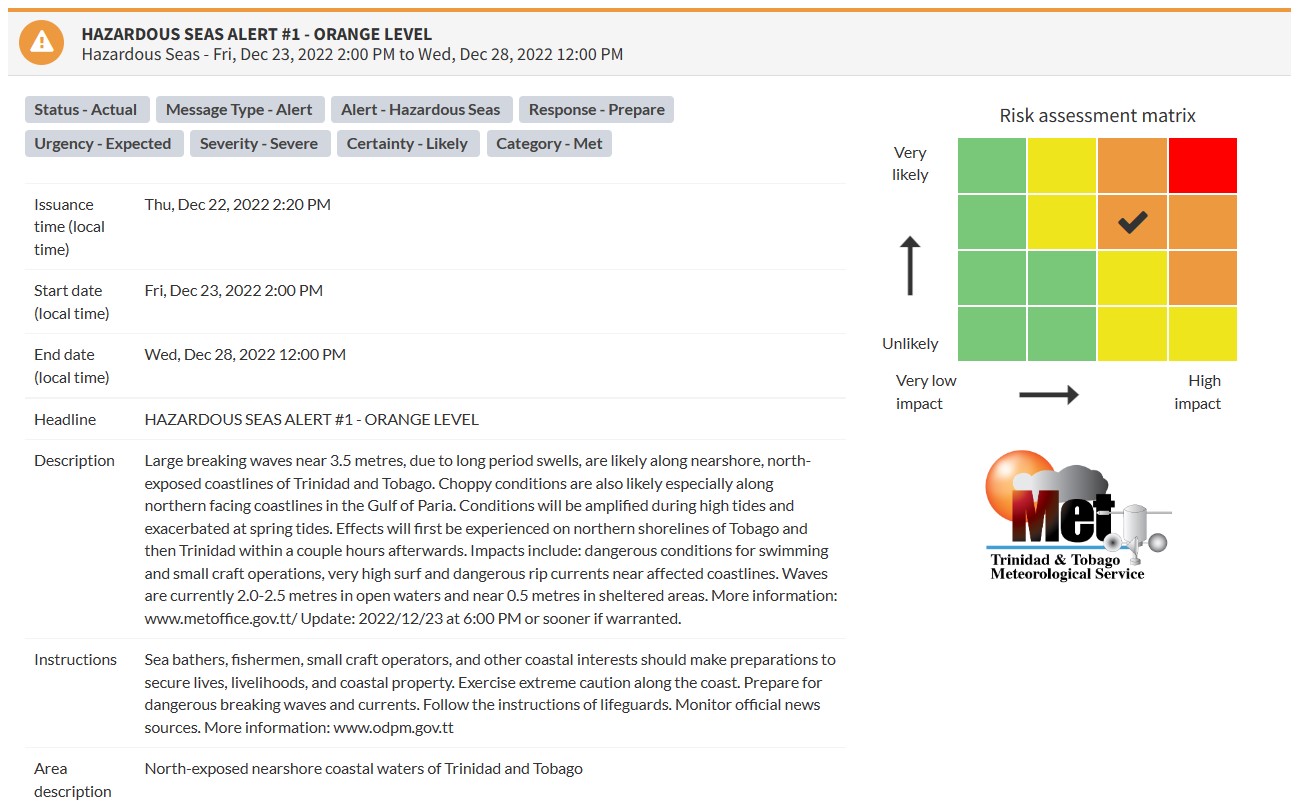This screenshot has height=805, width=1297.
Task: Click the 'Description' row label
Action: click(x=74, y=460)
